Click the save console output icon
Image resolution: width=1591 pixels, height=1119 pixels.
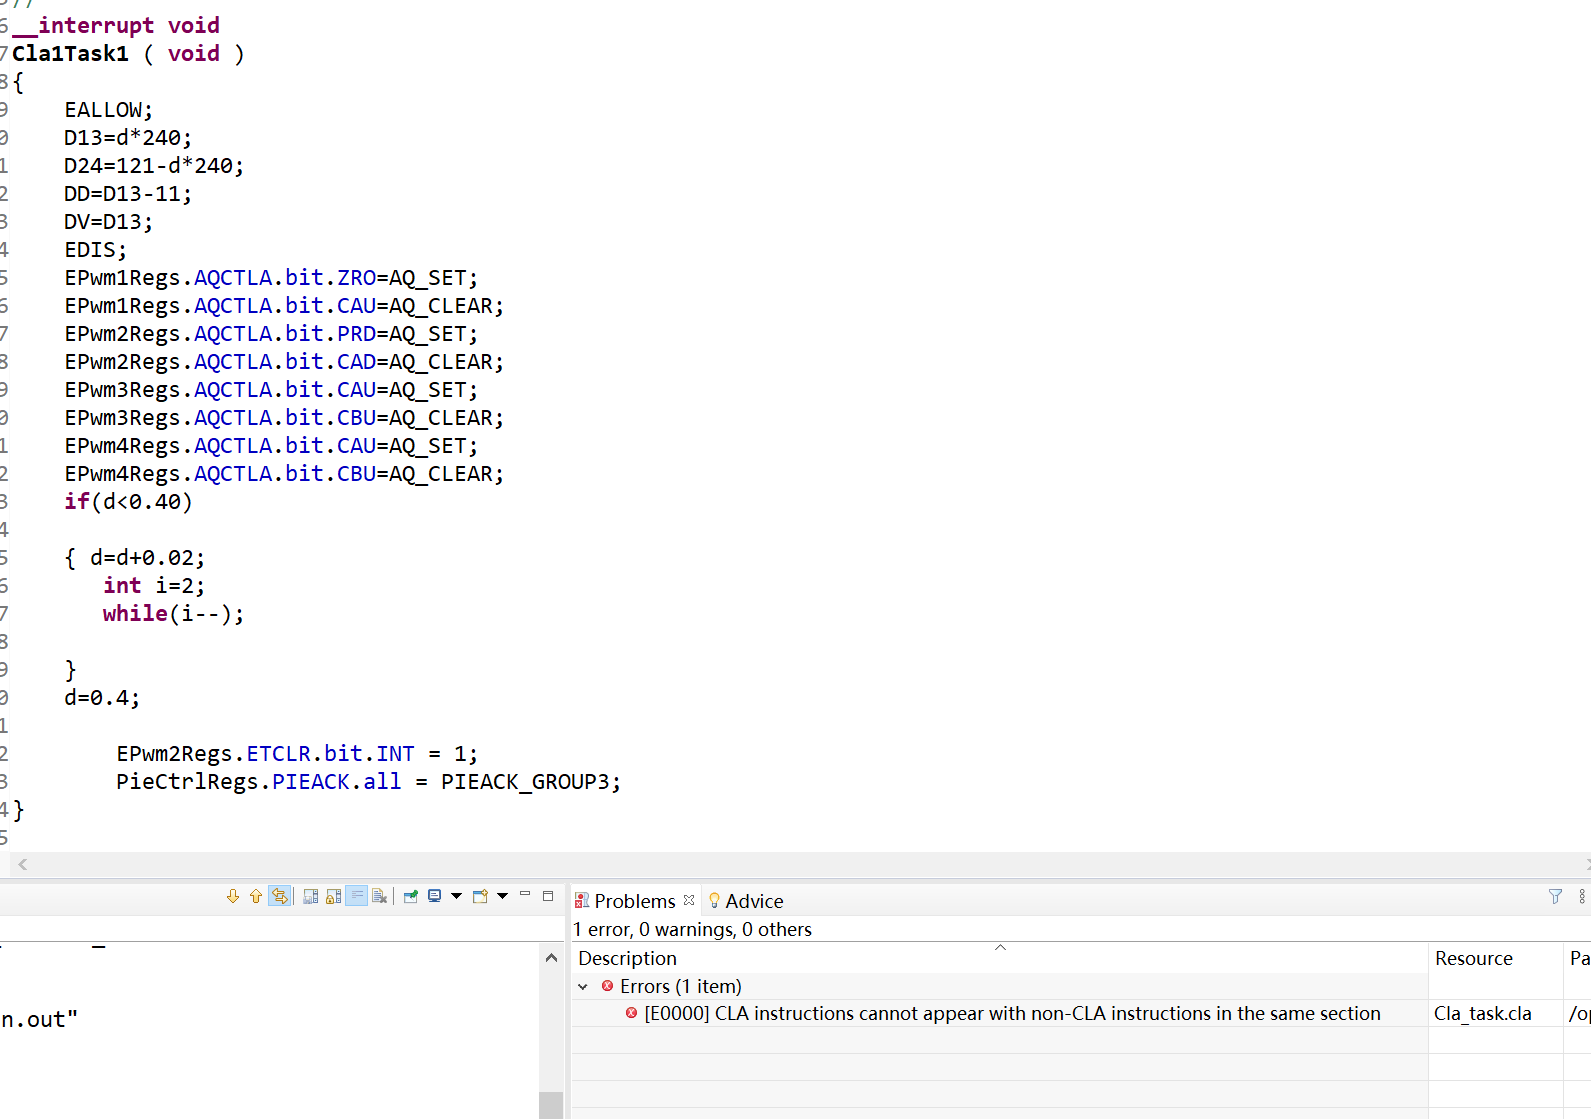311,896
